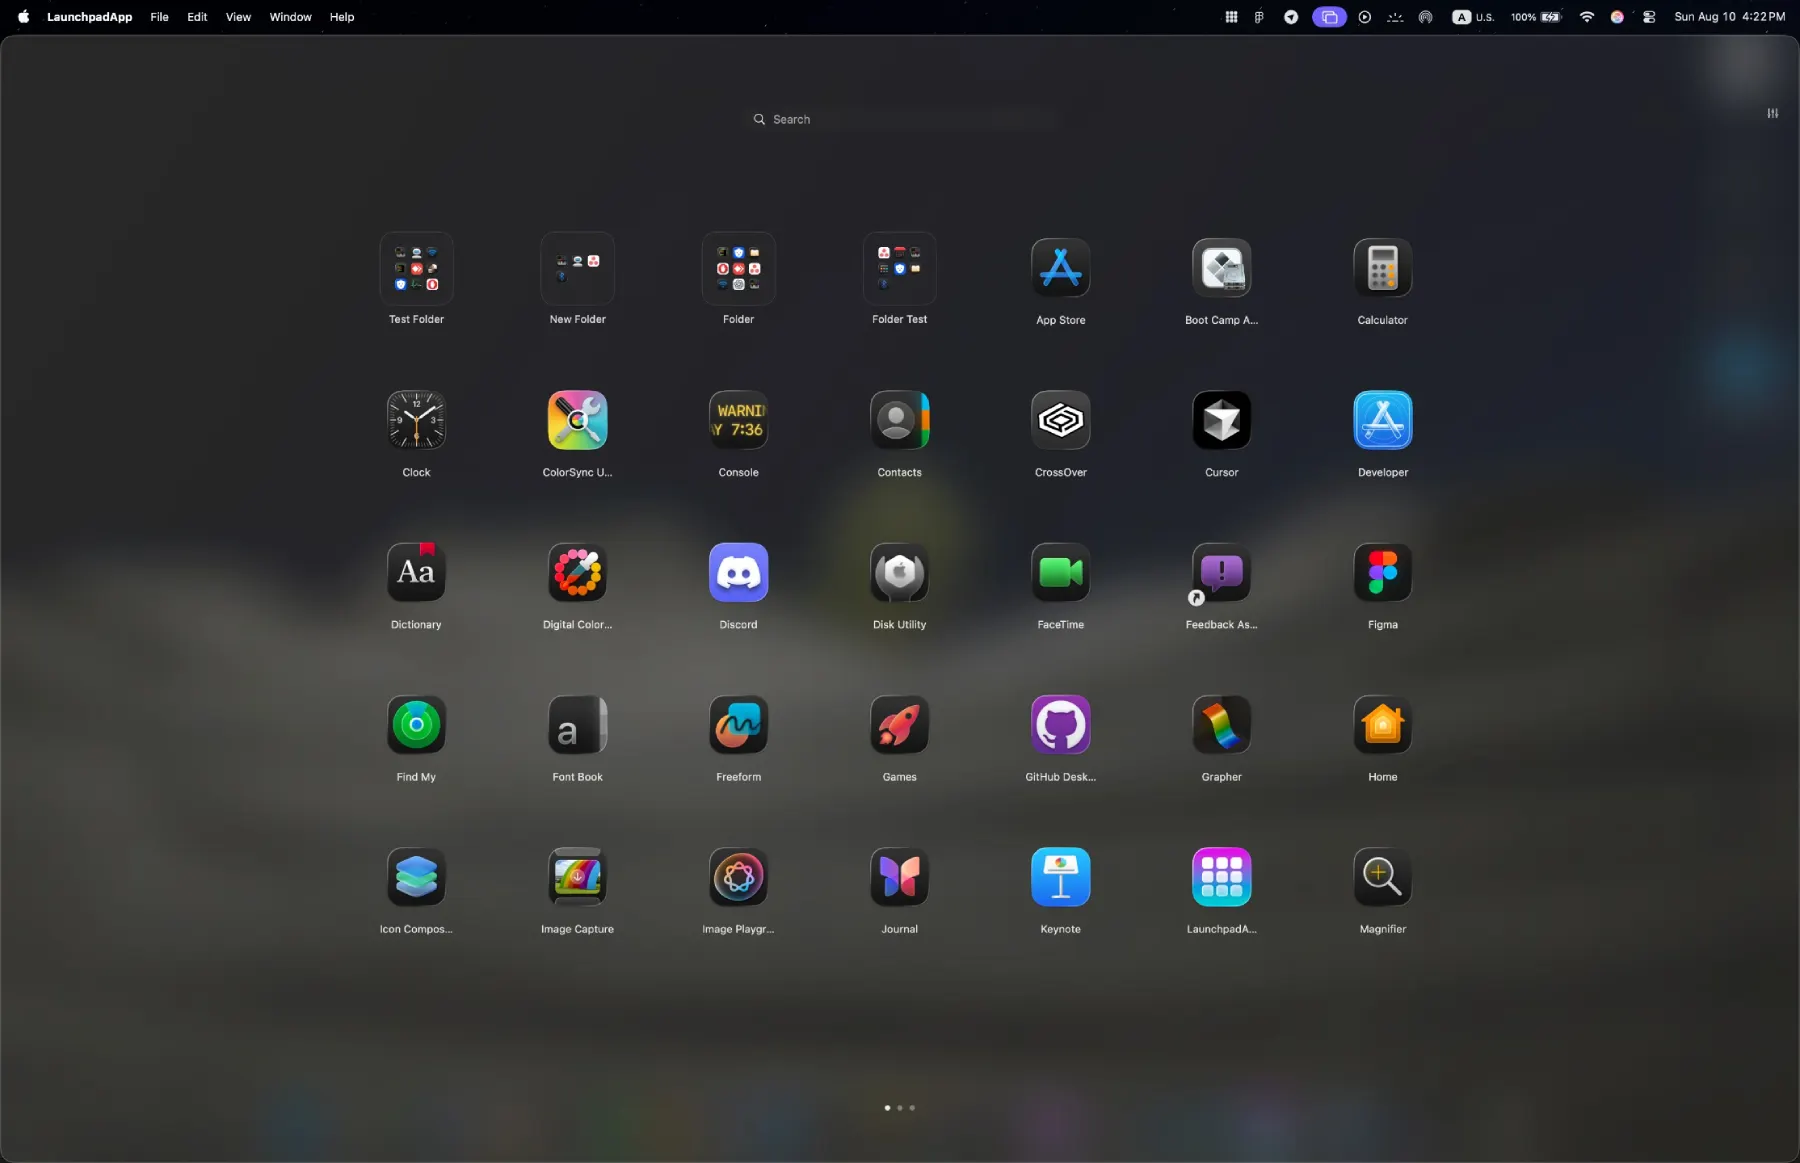Open Control Center from the menu bar

[x=1649, y=17]
